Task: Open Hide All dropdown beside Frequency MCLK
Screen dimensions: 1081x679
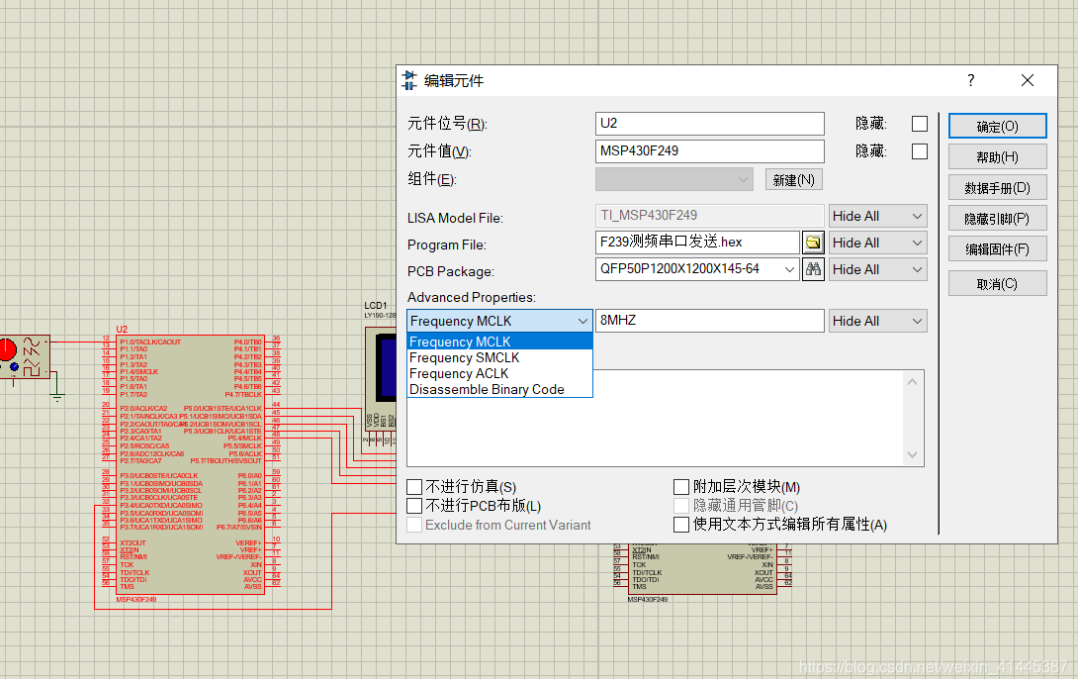Action: tap(877, 320)
